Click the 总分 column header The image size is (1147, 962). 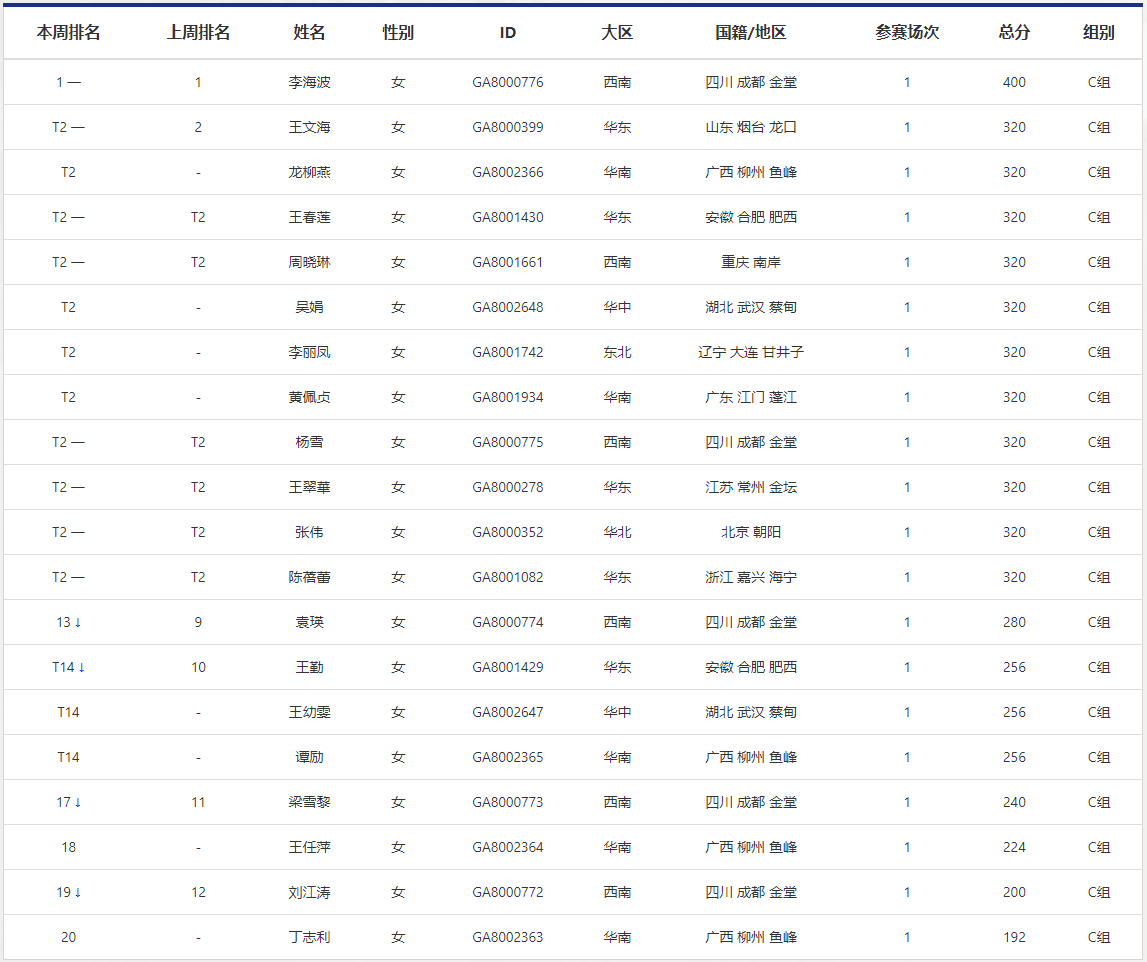click(x=1014, y=32)
